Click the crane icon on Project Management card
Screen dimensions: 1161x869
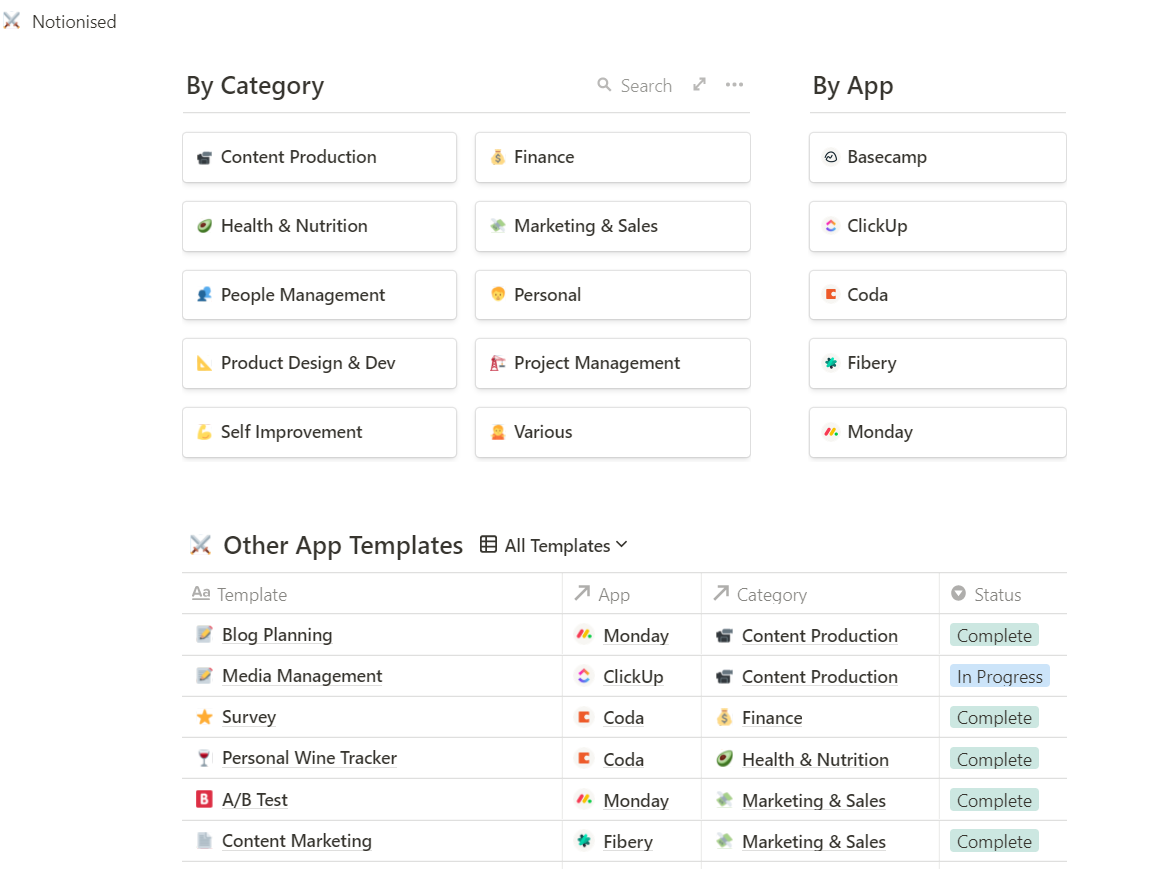[498, 363]
